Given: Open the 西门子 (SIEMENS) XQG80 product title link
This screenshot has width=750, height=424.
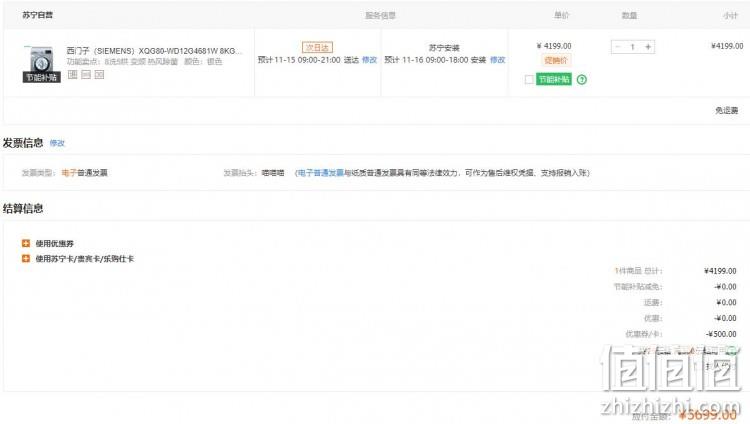Looking at the screenshot, I should (x=154, y=51).
